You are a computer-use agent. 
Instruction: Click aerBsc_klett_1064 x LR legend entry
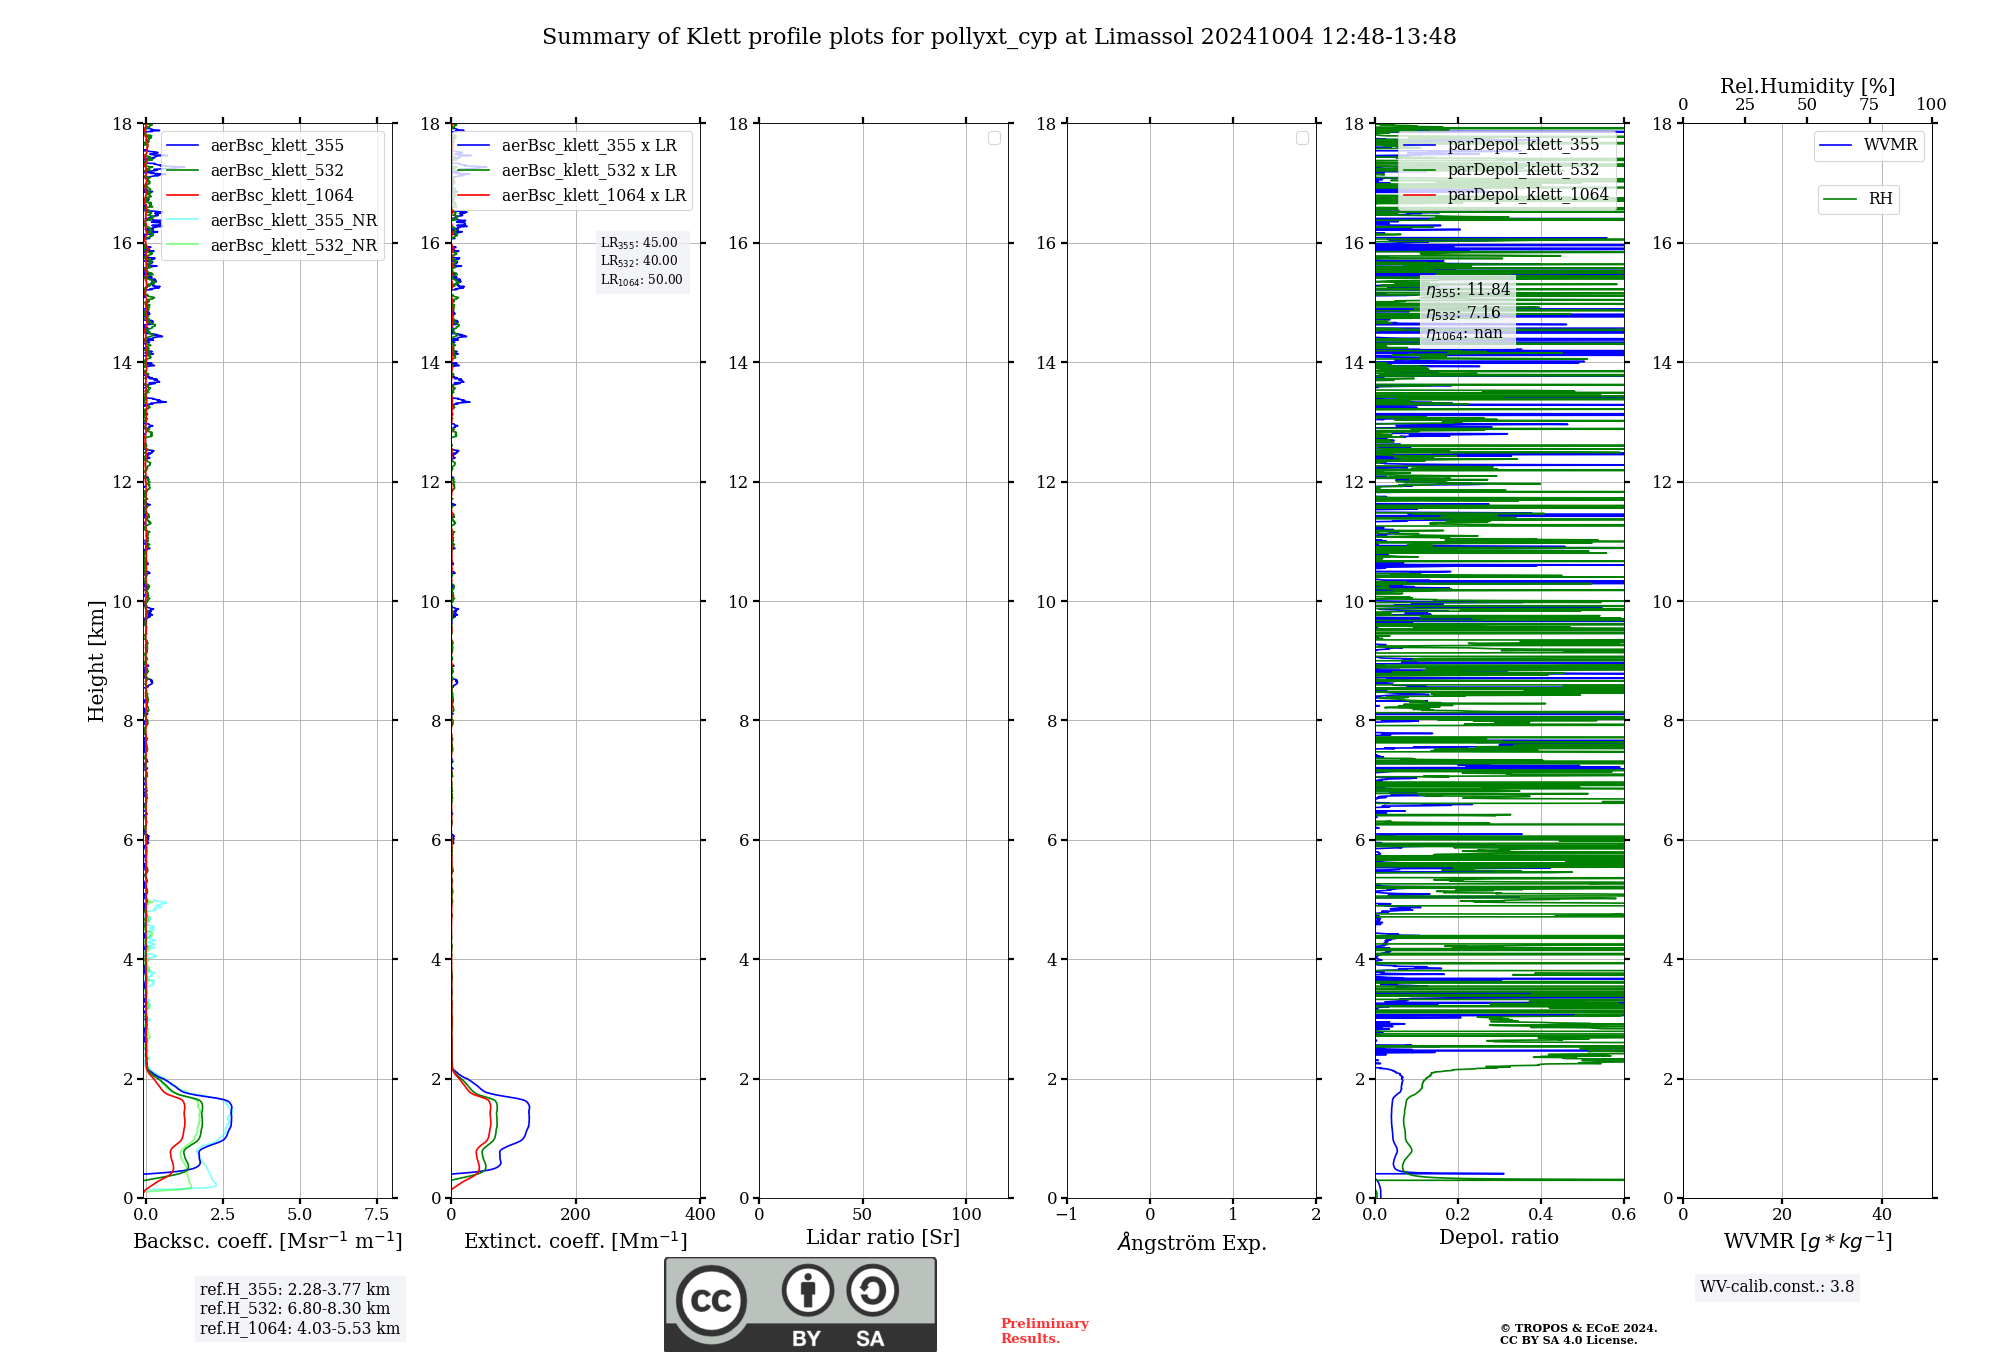571,195
